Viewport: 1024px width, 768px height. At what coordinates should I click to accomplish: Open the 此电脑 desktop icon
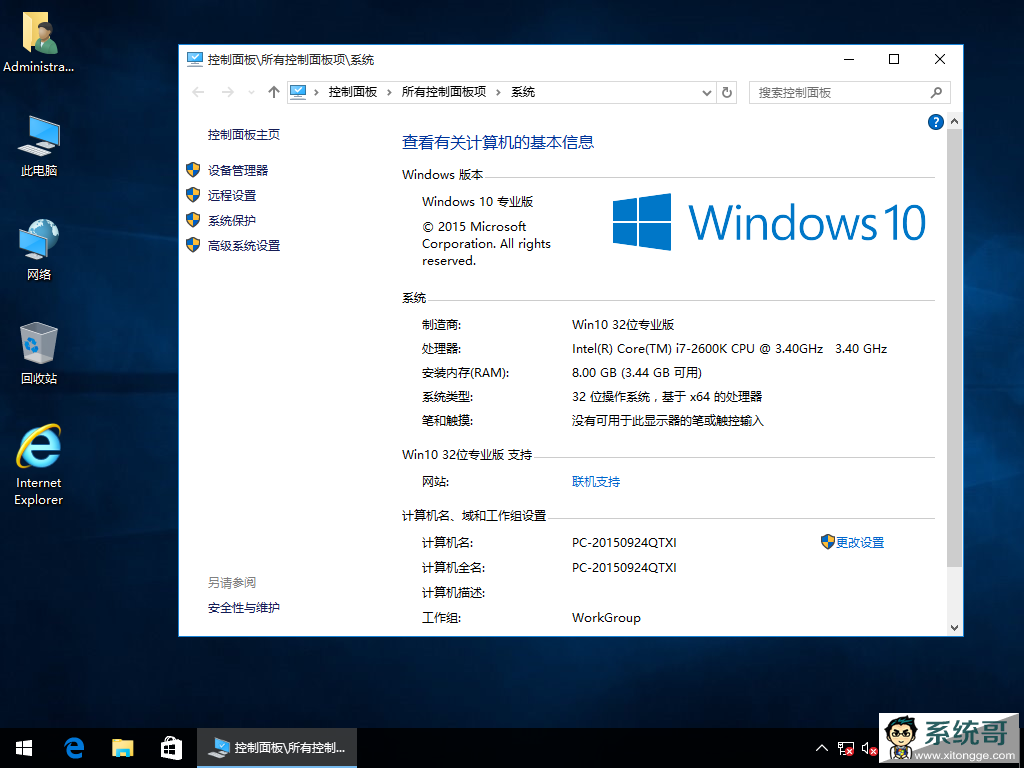tap(39, 146)
